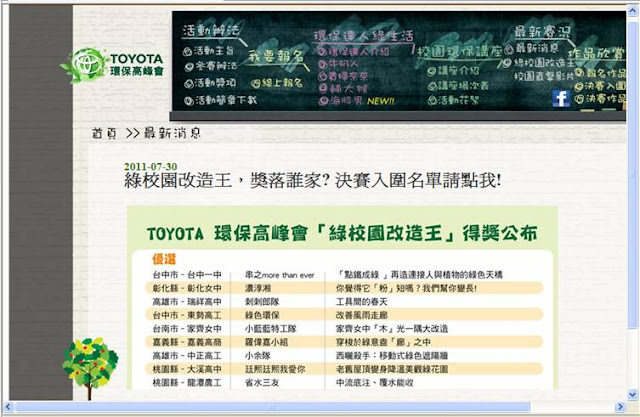Select the row 桃園縣 - 大溪高中

tap(344, 369)
